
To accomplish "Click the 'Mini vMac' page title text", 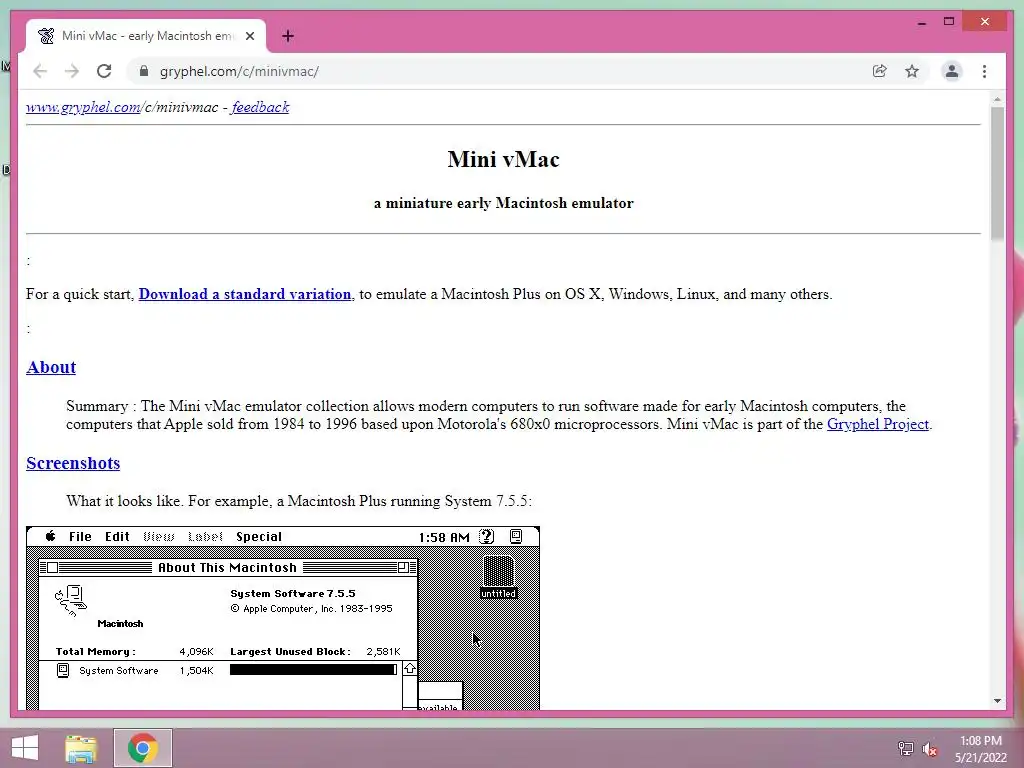I will [x=504, y=159].
